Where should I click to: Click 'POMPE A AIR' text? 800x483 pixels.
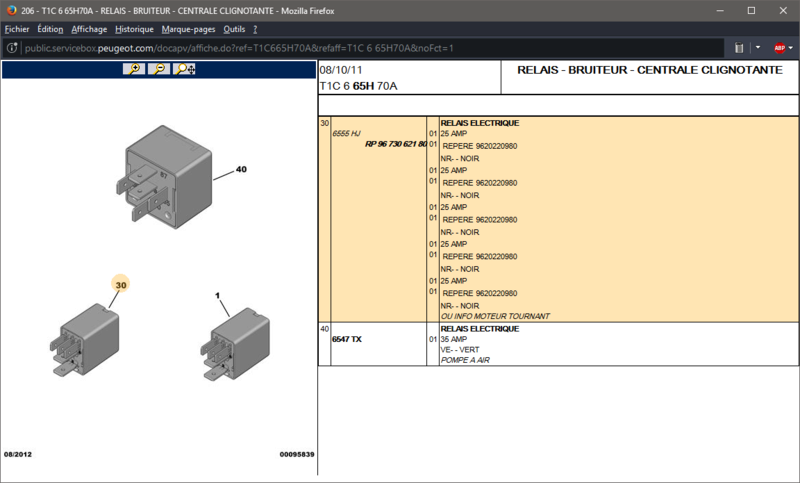pyautogui.click(x=465, y=360)
